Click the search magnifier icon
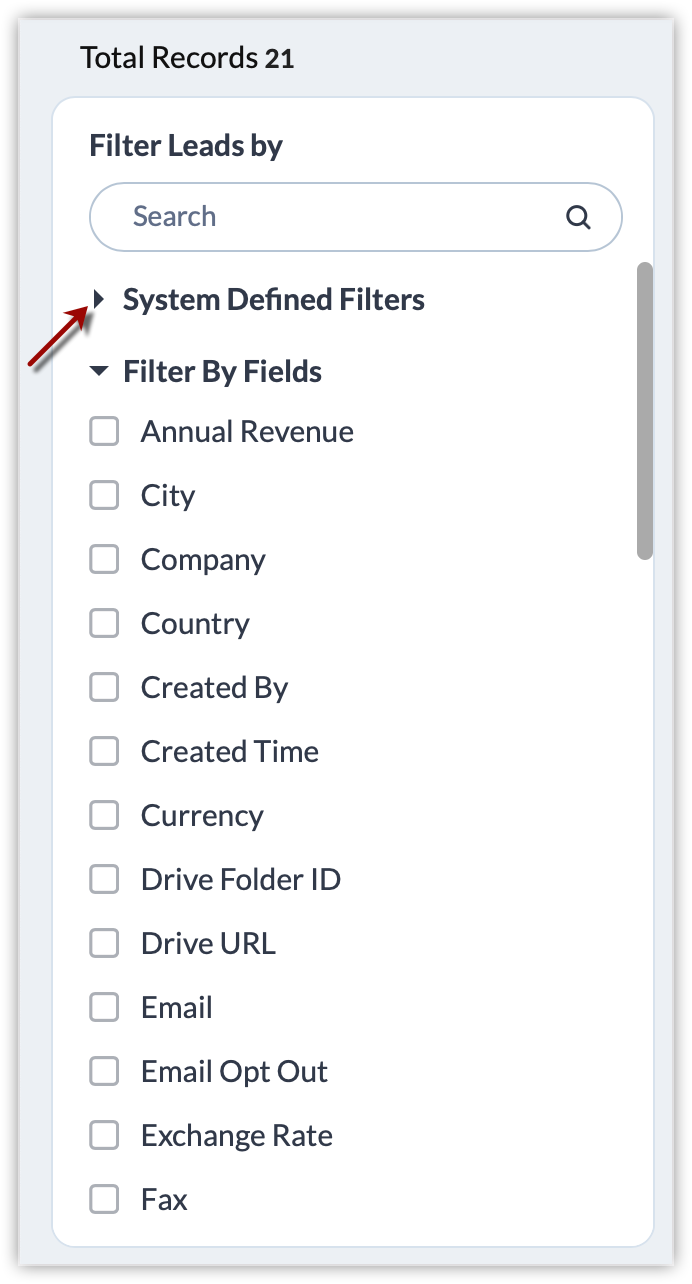The height and width of the screenshot is (1284, 692). (x=578, y=217)
